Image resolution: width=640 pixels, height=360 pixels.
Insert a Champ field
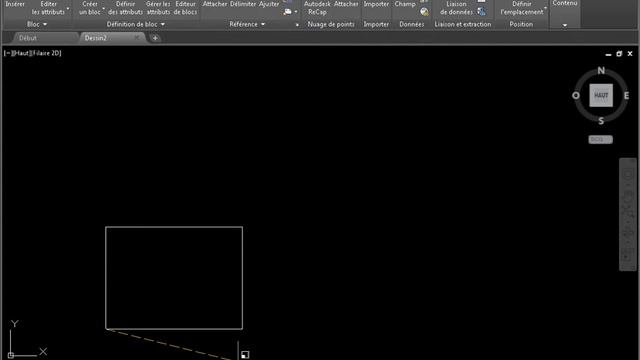(404, 4)
